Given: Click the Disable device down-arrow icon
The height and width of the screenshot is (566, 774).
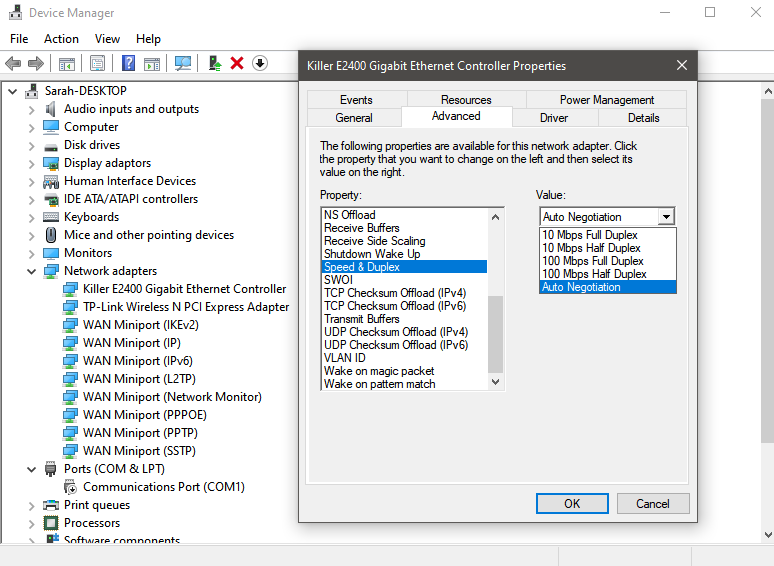Looking at the screenshot, I should 260,63.
